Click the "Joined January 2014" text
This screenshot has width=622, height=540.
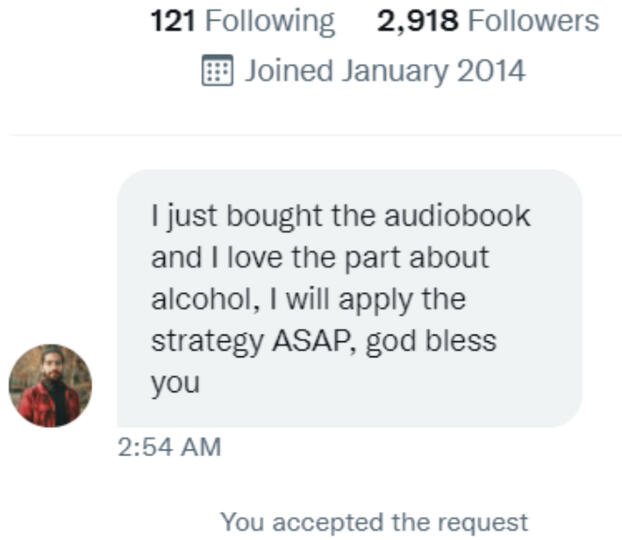[x=384, y=71]
